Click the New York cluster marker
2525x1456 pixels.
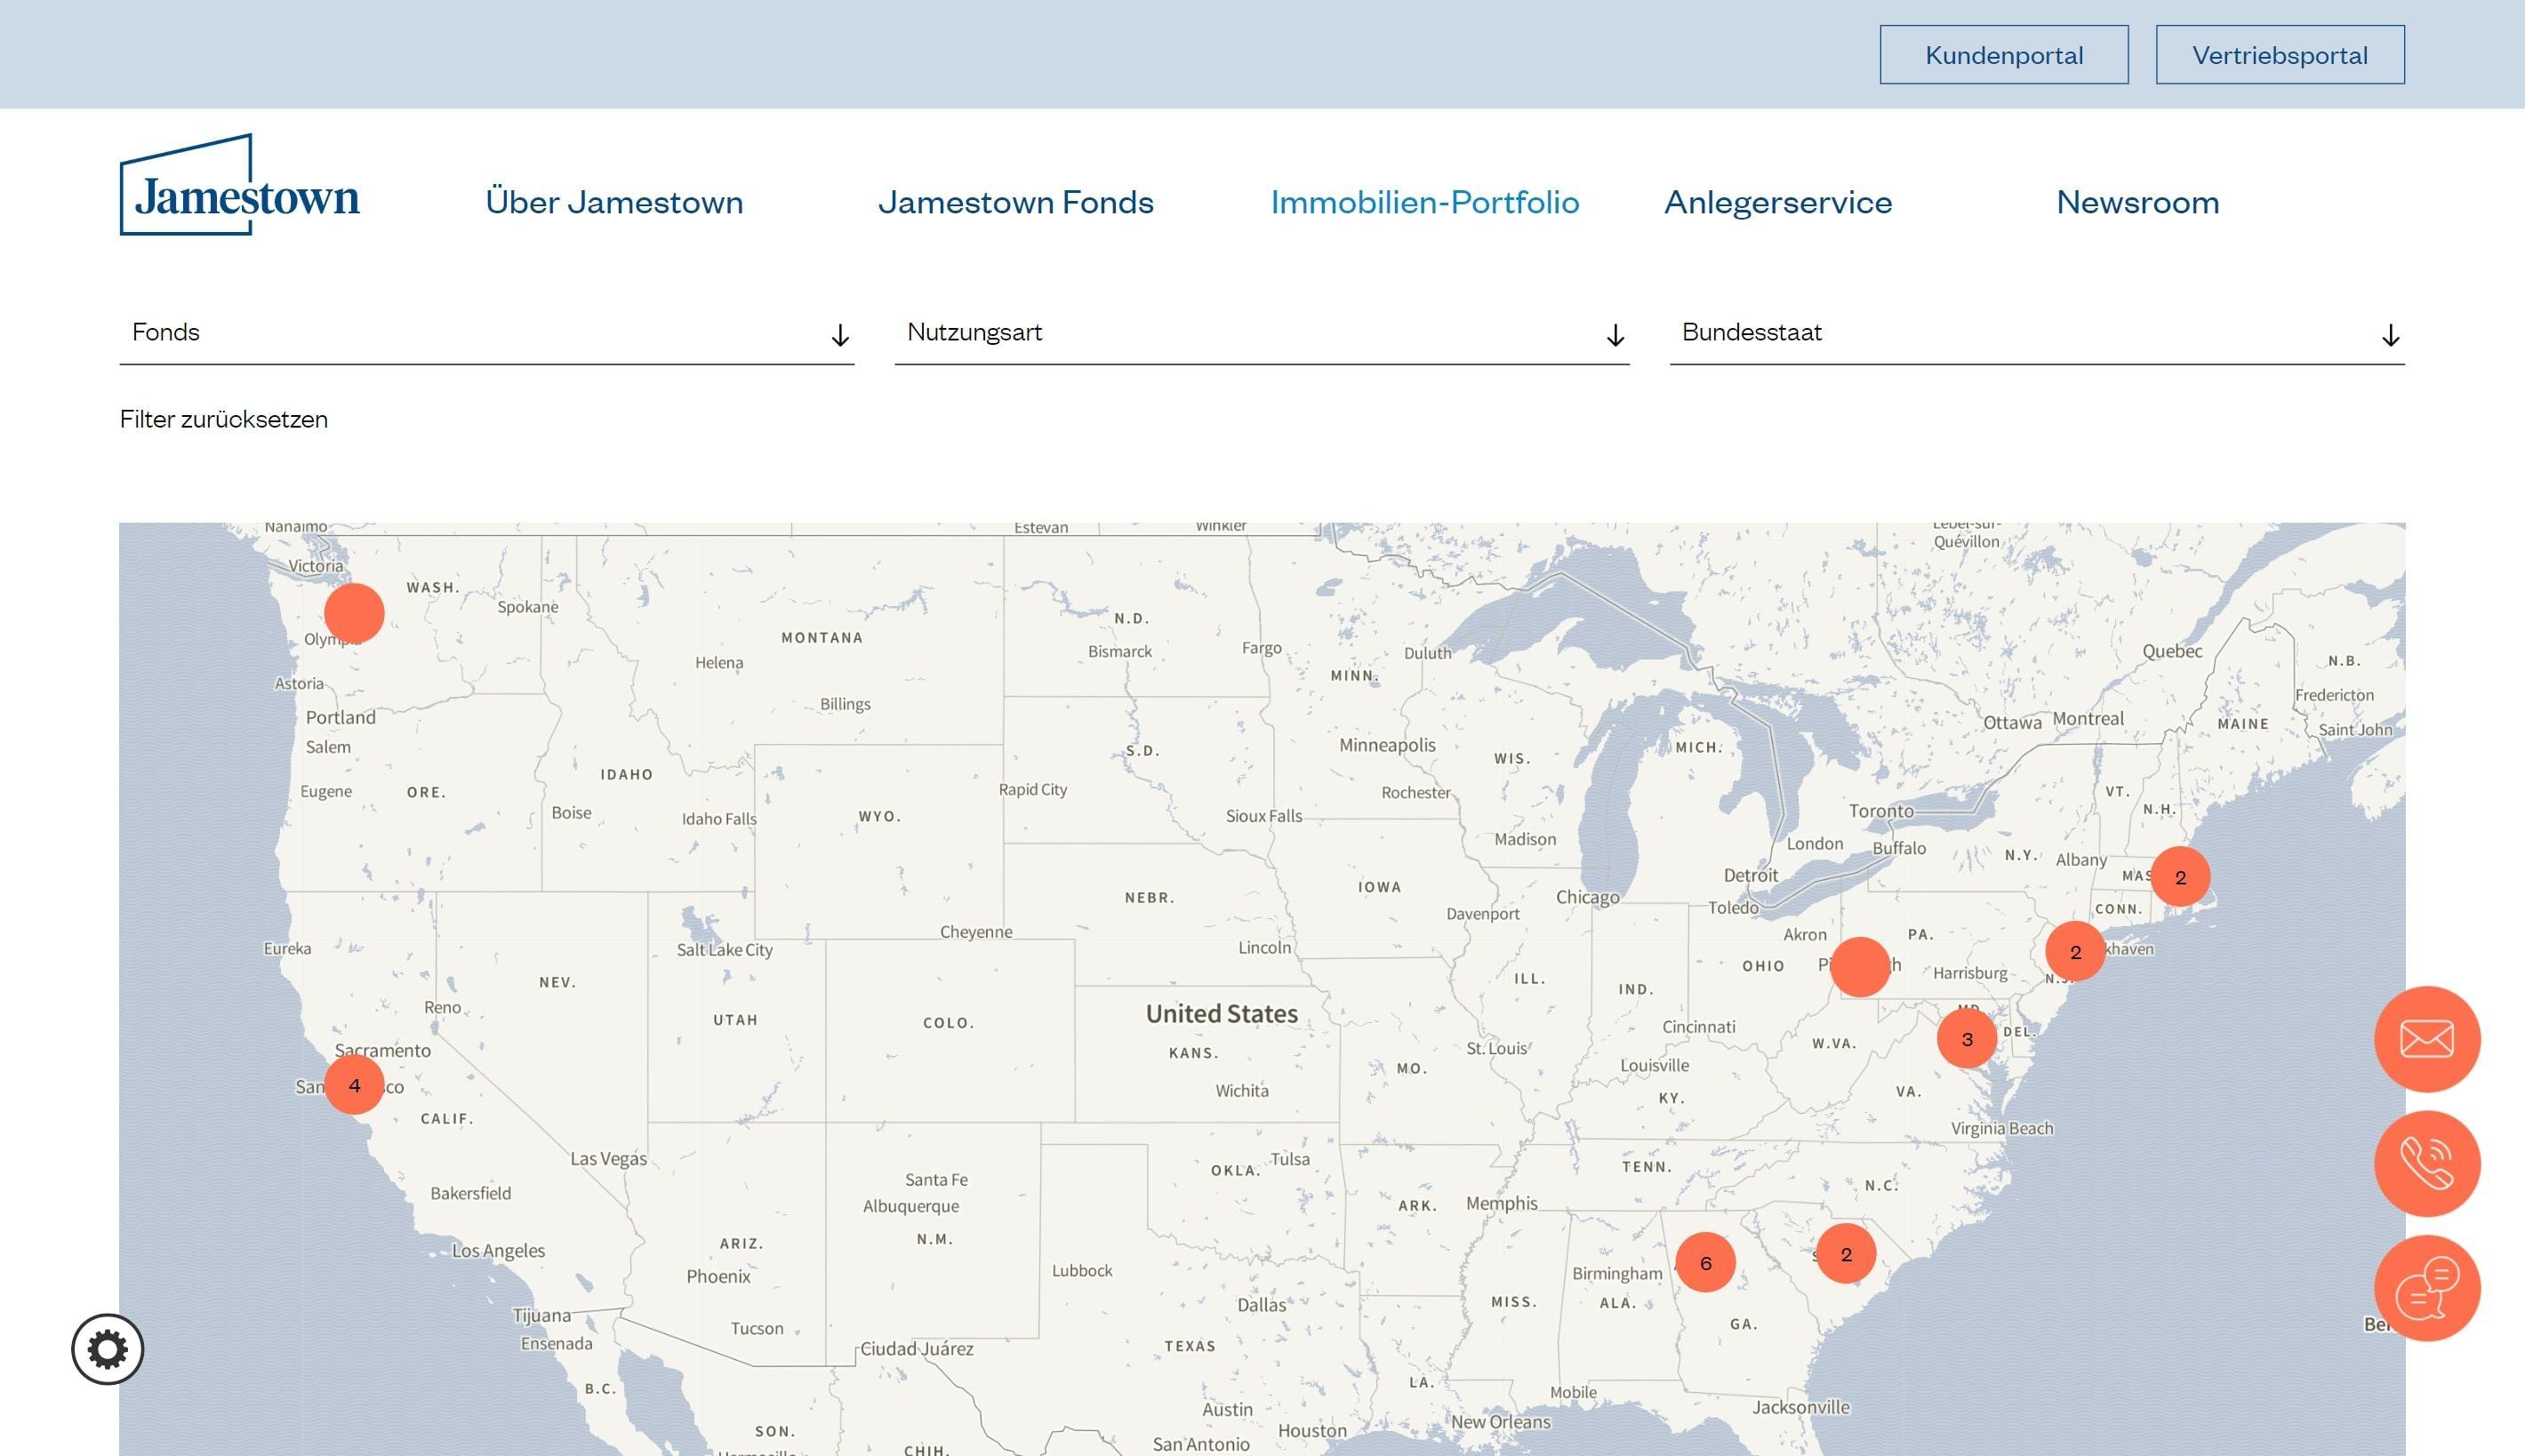[x=2075, y=952]
